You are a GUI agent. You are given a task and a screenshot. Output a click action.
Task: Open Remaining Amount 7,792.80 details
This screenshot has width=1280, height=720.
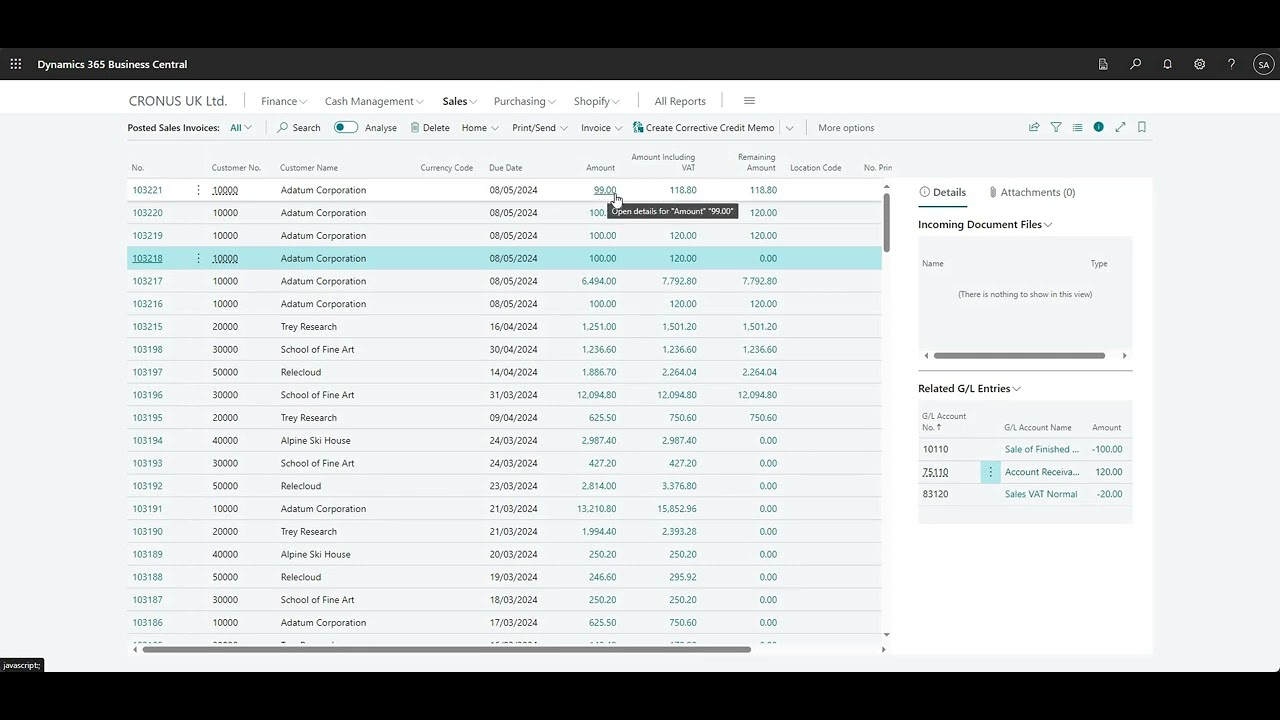[760, 281]
